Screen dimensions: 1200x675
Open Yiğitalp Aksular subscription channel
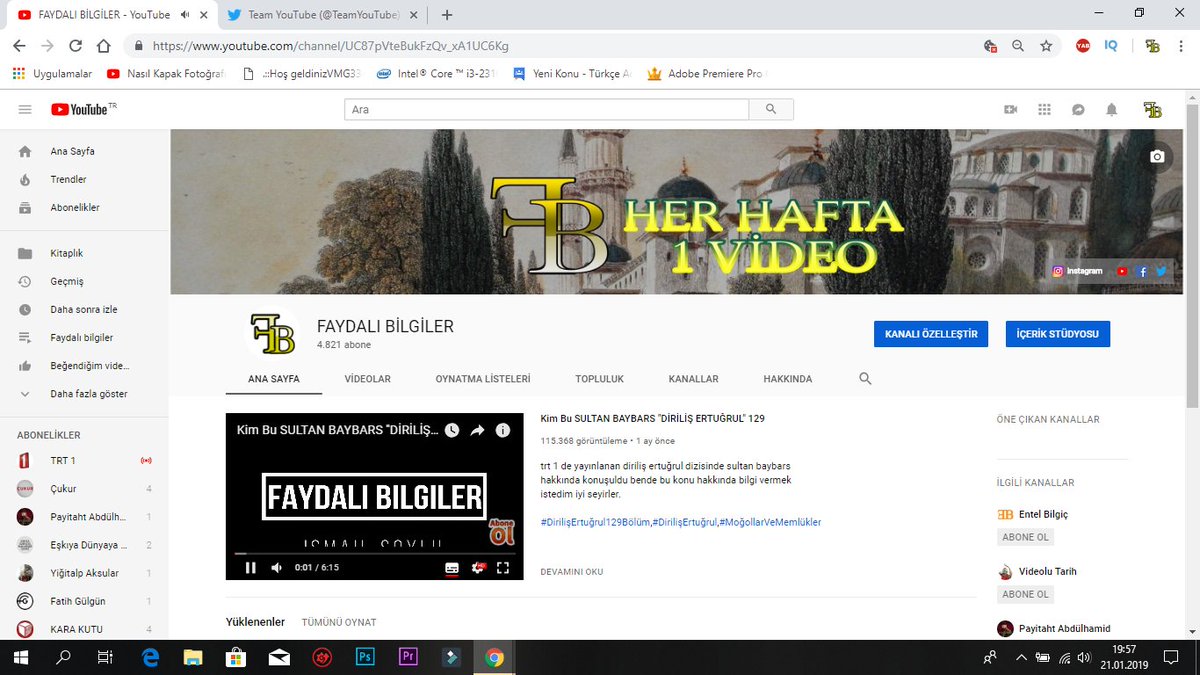(x=84, y=573)
